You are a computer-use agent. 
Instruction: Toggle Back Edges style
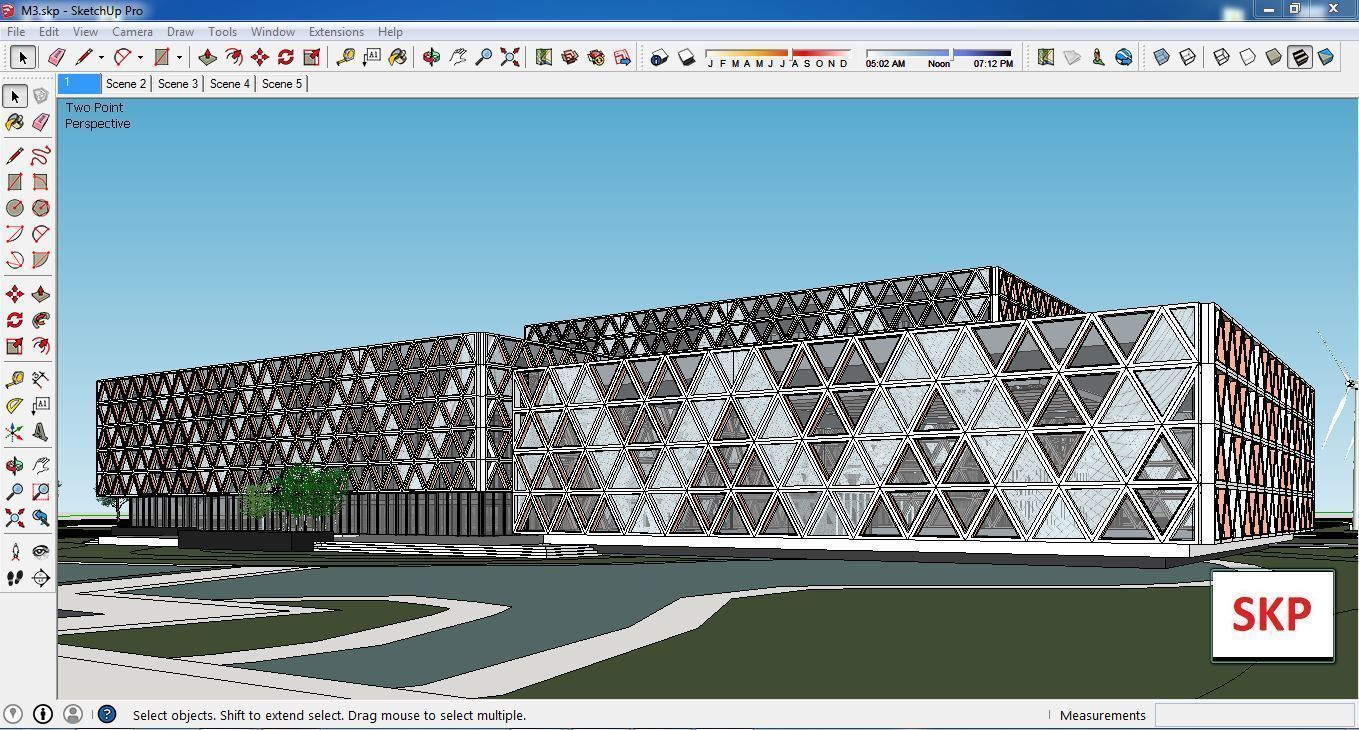(x=1187, y=57)
